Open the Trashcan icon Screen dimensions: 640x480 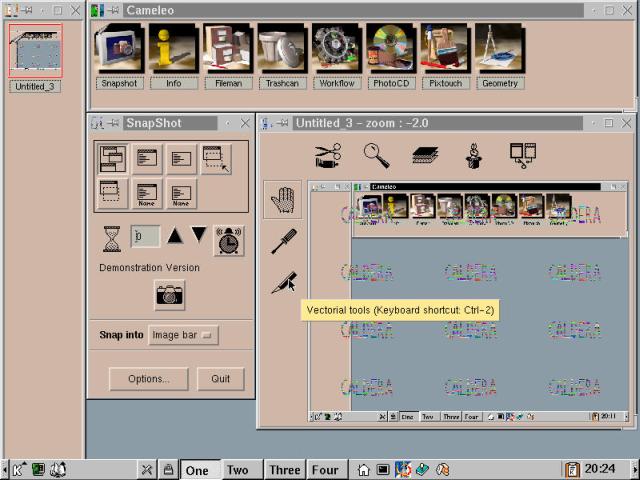[281, 50]
